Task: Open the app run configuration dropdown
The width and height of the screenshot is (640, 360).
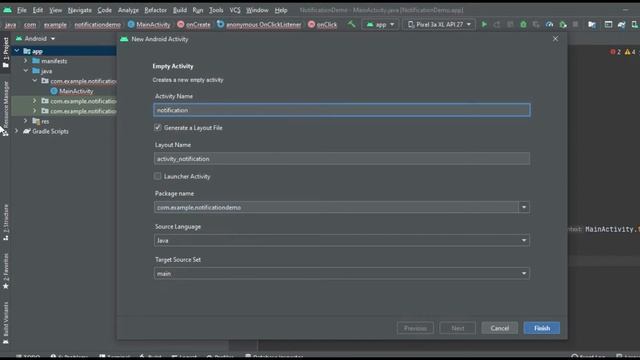Action: (x=380, y=24)
